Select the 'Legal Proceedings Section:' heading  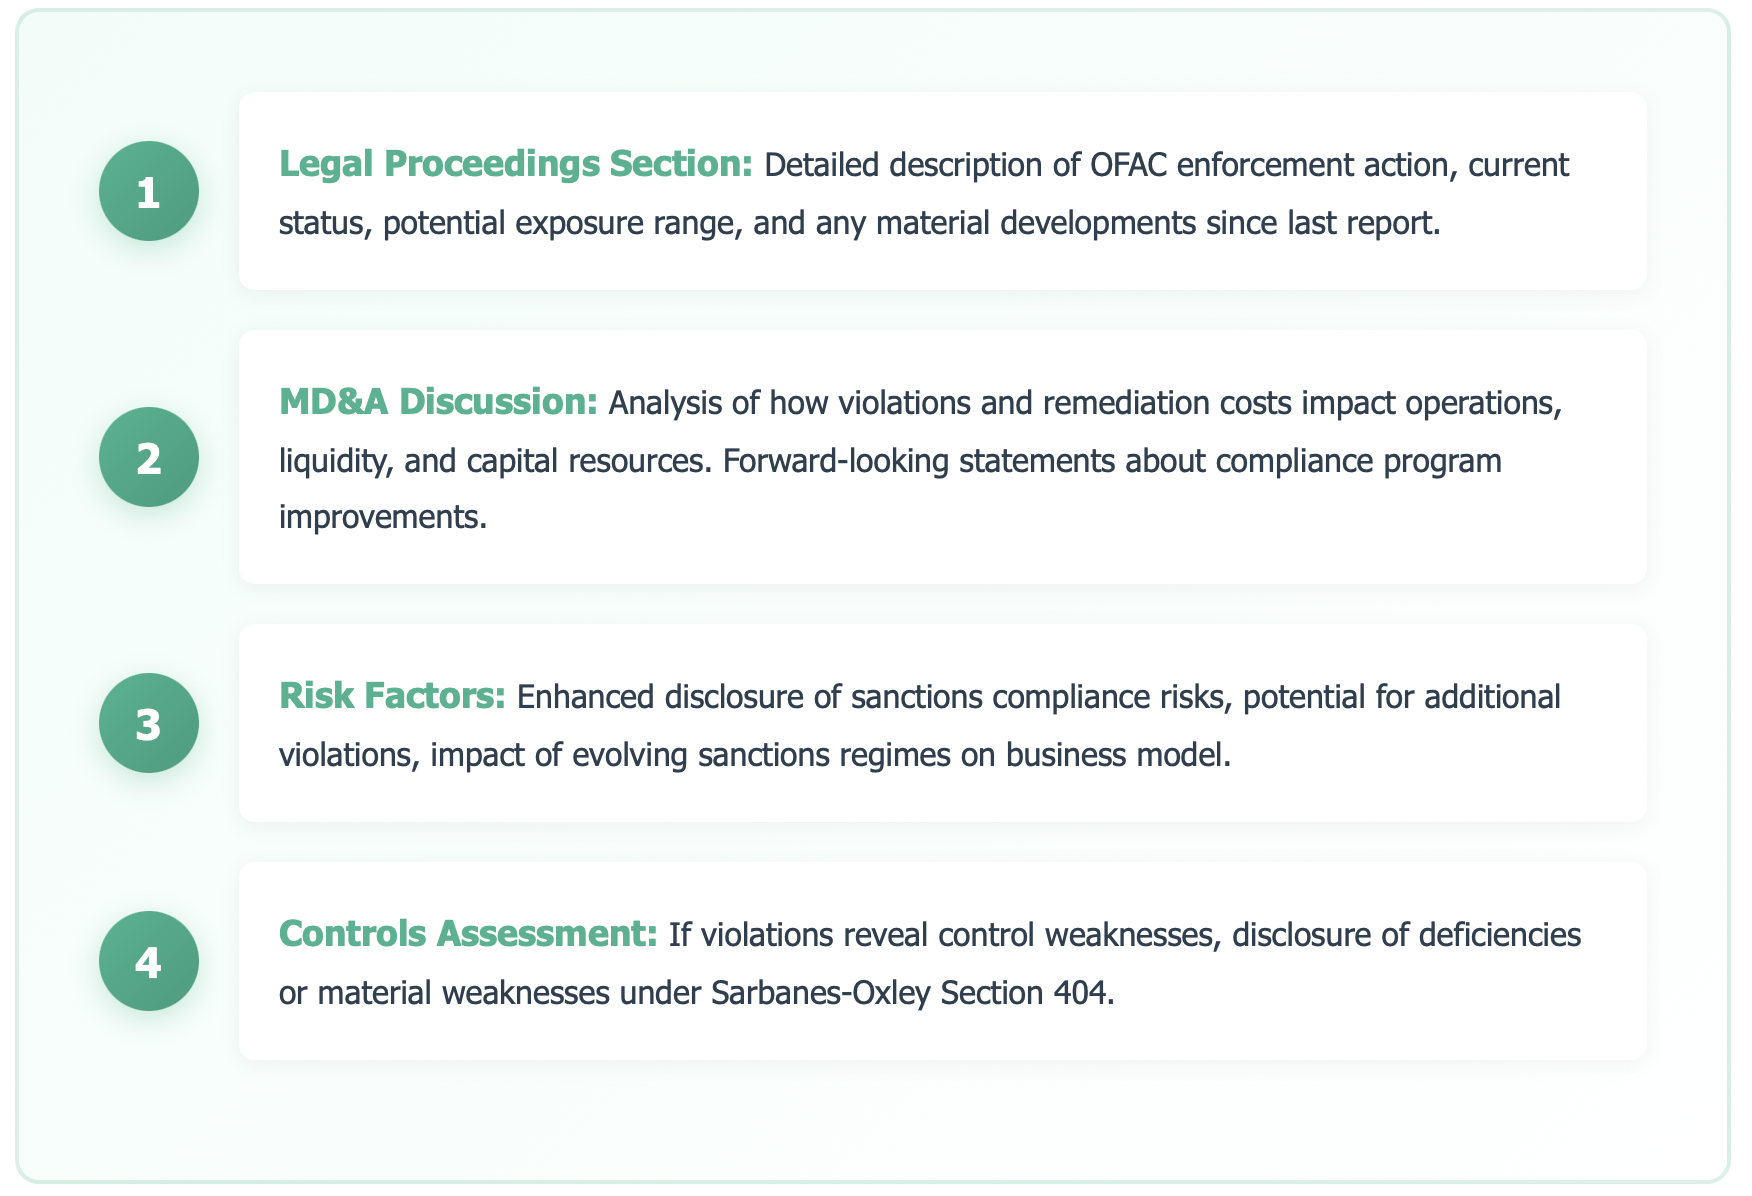click(x=515, y=164)
